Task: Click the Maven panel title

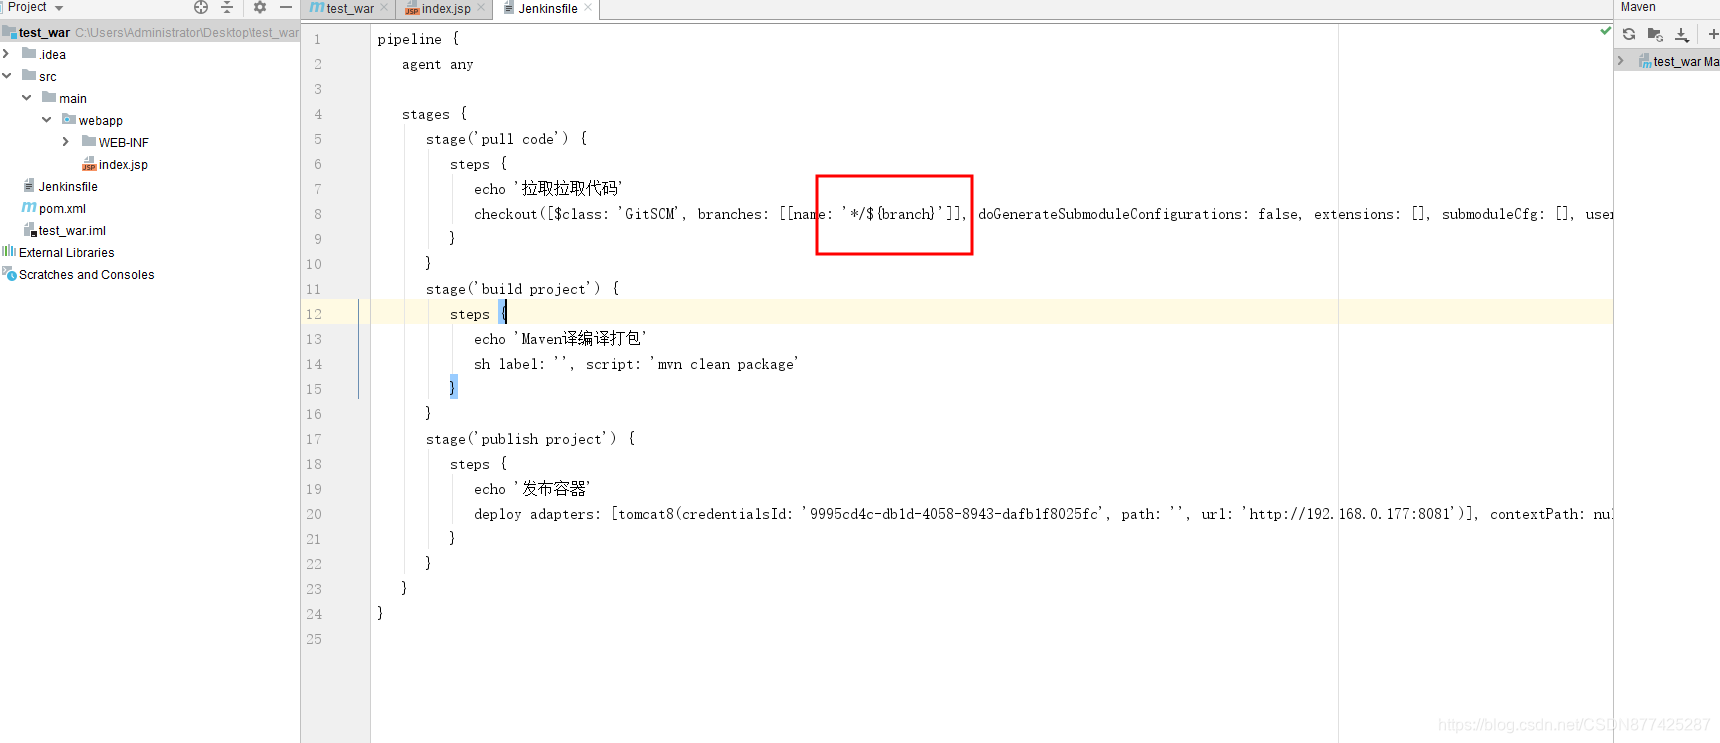Action: tap(1638, 7)
